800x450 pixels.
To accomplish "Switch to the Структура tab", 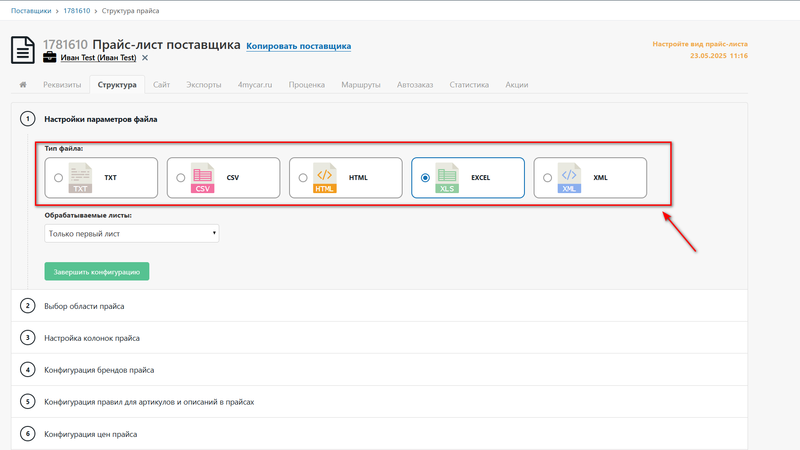I will coord(117,85).
